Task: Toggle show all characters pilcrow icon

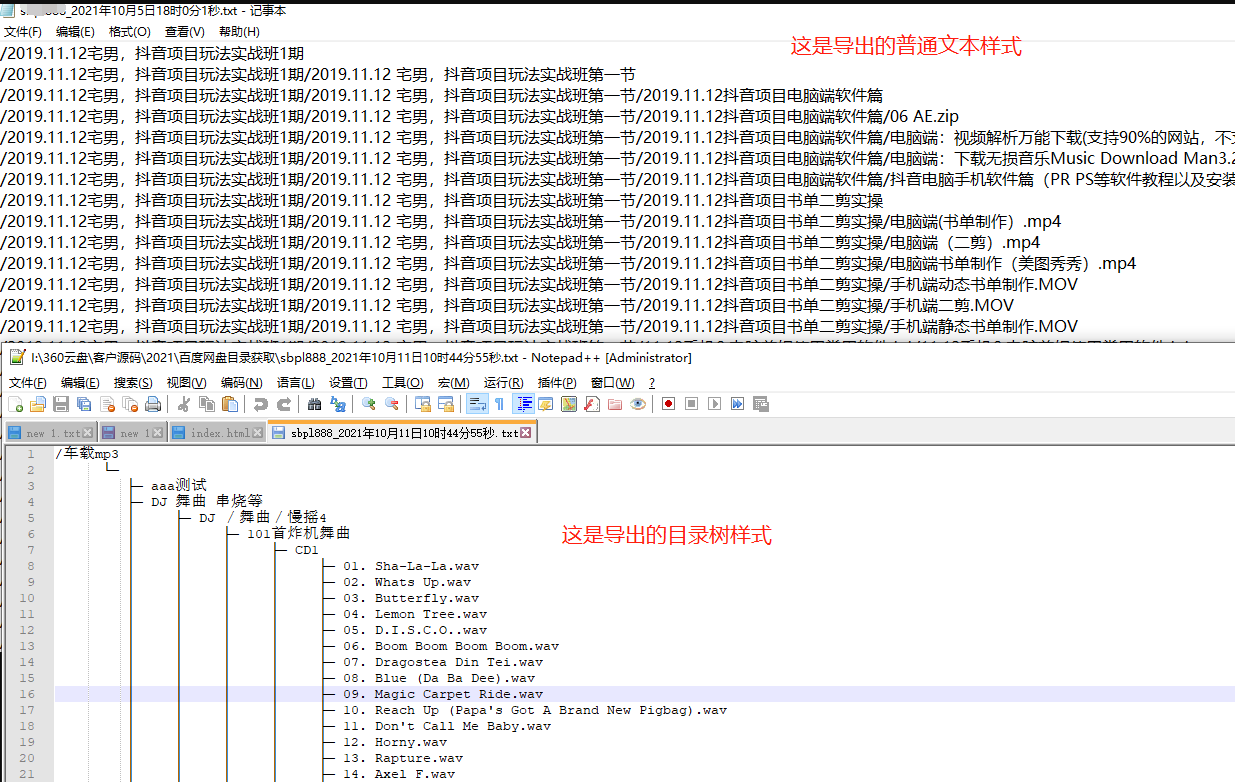Action: point(499,404)
